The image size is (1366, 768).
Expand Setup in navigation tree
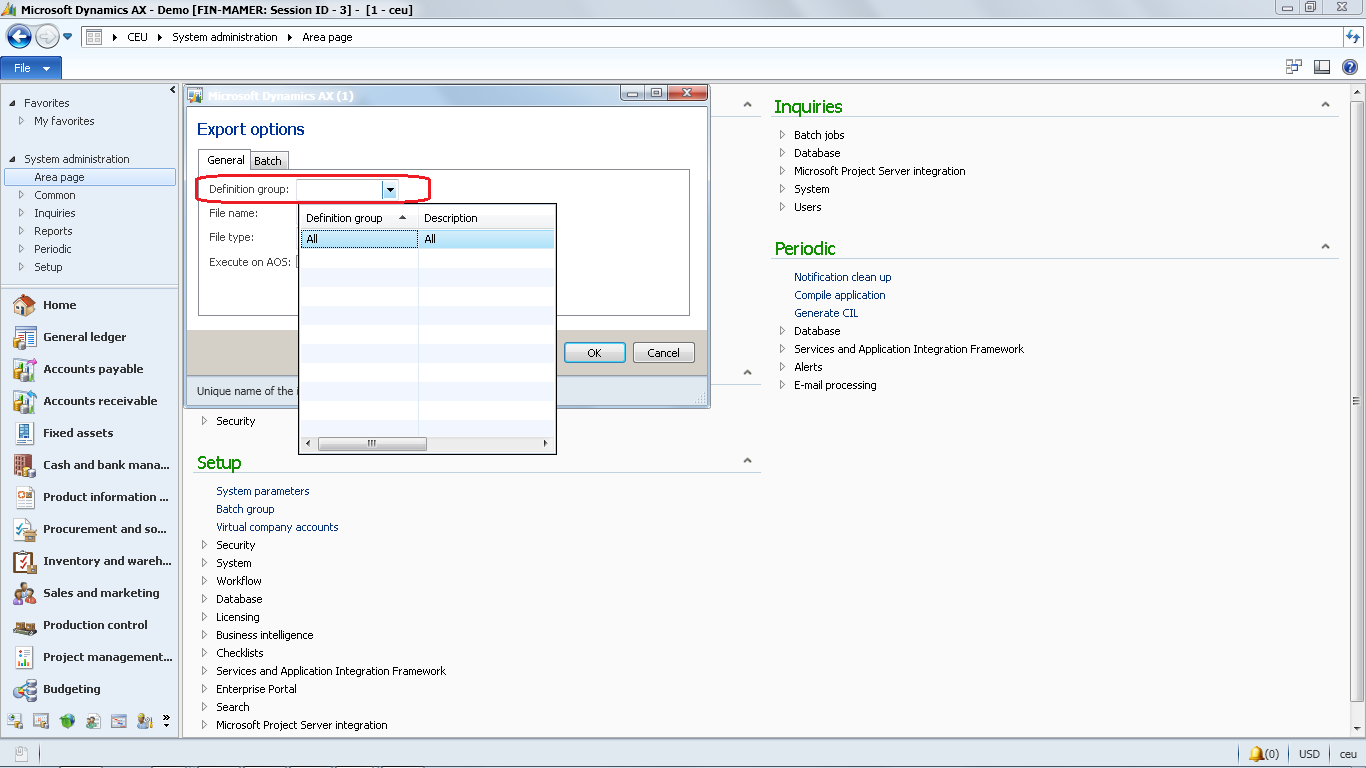click(22, 267)
